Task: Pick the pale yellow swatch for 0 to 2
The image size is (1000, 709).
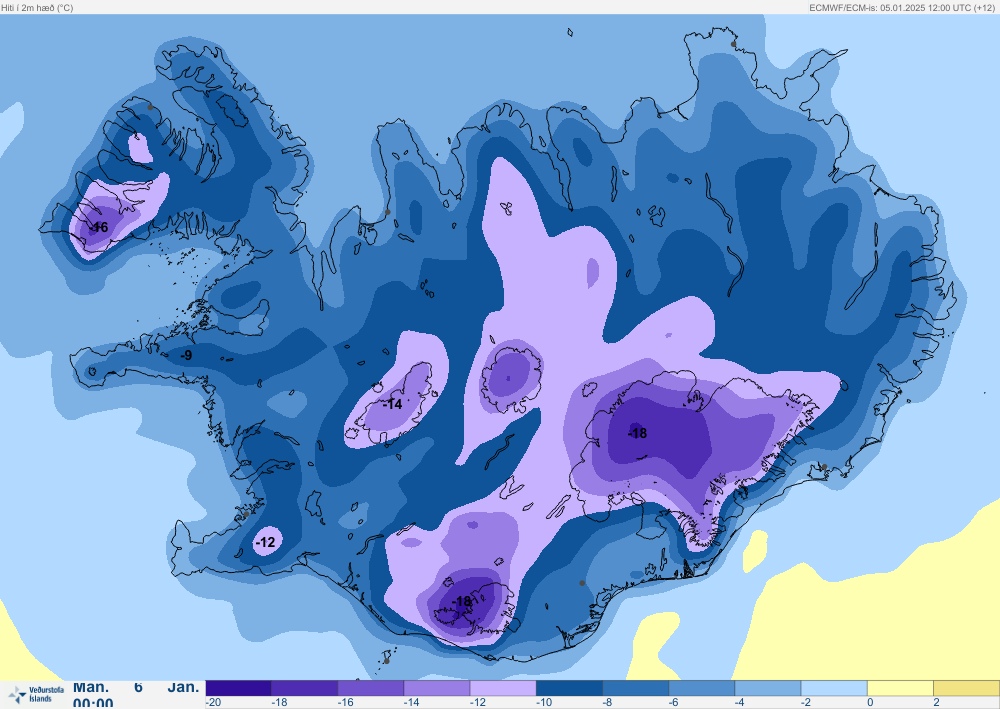Action: [901, 688]
